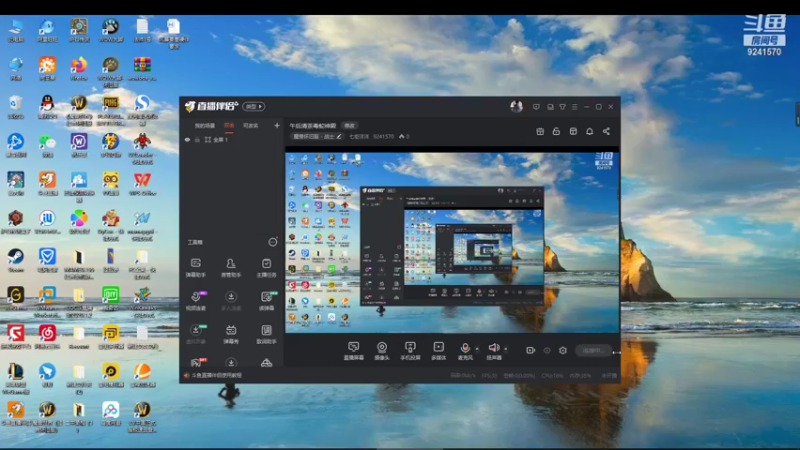The height and width of the screenshot is (450, 800).
Task: Open Firefox on the desktop
Action: coord(79,68)
